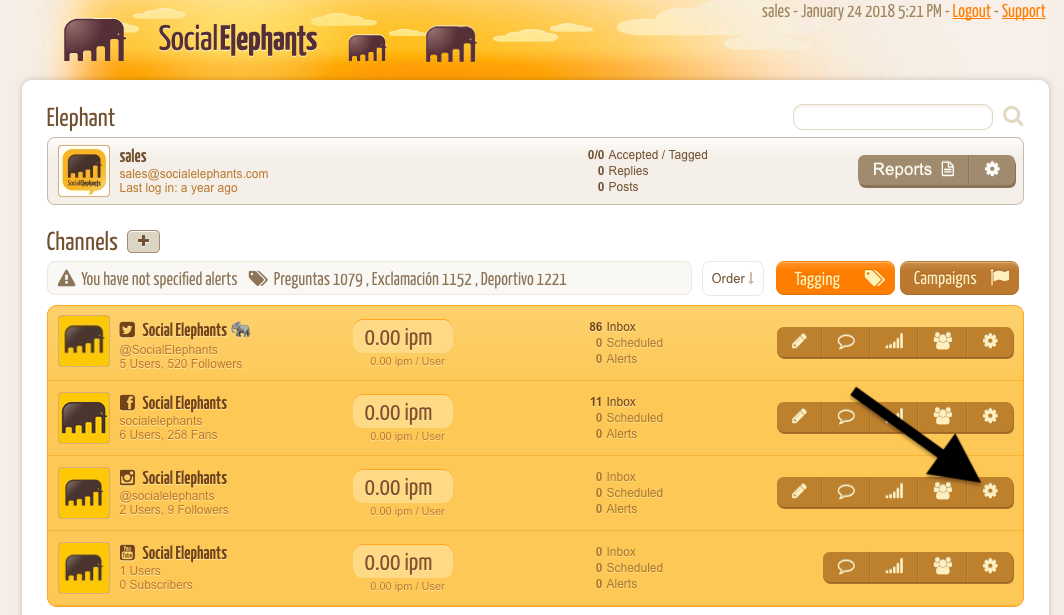Click the Facebook network icon
This screenshot has width=1064, height=615.
127,403
